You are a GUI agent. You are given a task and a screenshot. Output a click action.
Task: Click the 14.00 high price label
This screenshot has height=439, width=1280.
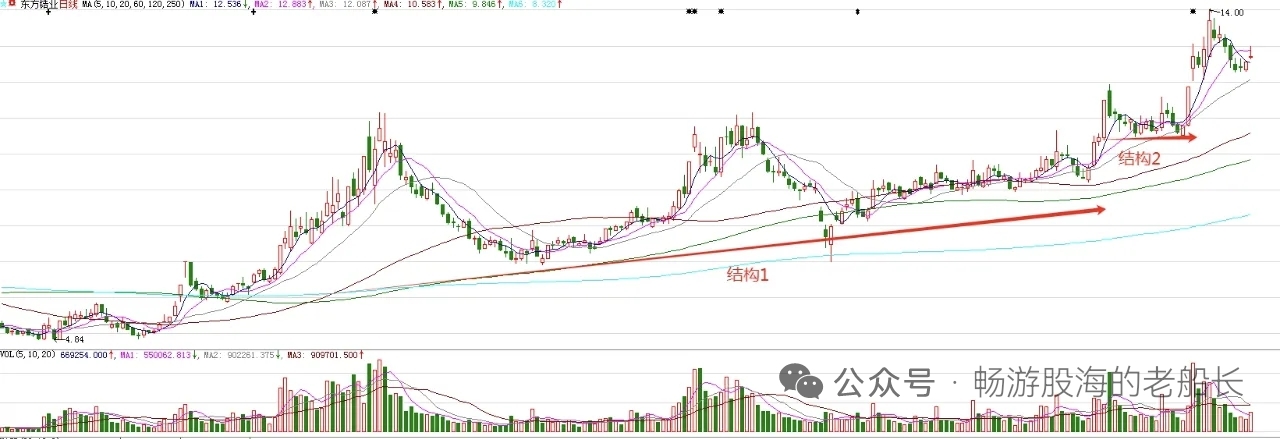pyautogui.click(x=1232, y=13)
